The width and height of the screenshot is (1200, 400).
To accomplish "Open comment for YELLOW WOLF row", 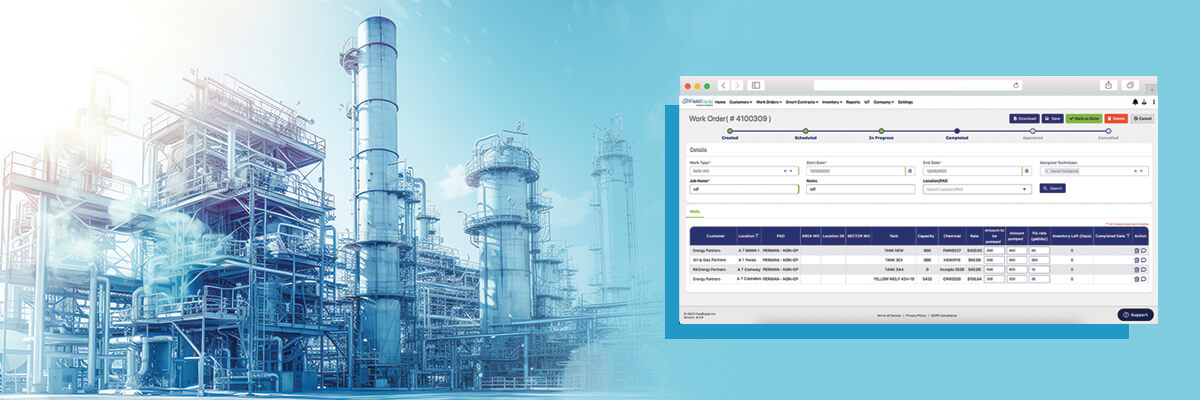I will (1143, 279).
